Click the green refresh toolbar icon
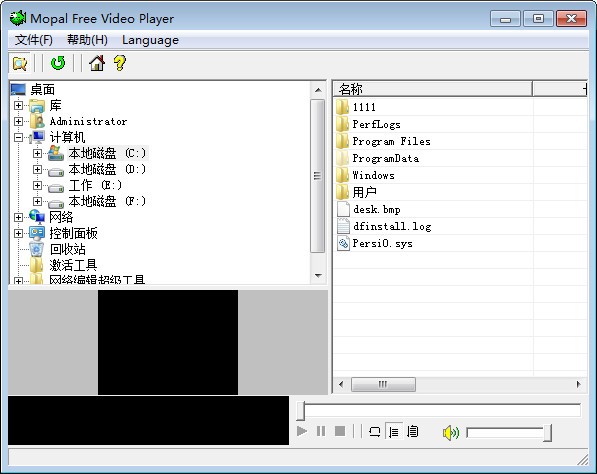The image size is (597, 474). [58, 63]
